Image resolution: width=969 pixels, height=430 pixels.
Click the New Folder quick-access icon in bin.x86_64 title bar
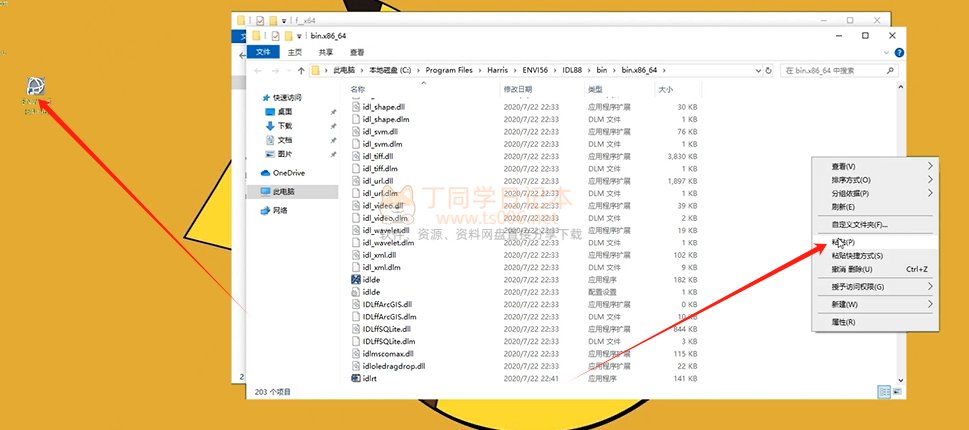tap(288, 36)
